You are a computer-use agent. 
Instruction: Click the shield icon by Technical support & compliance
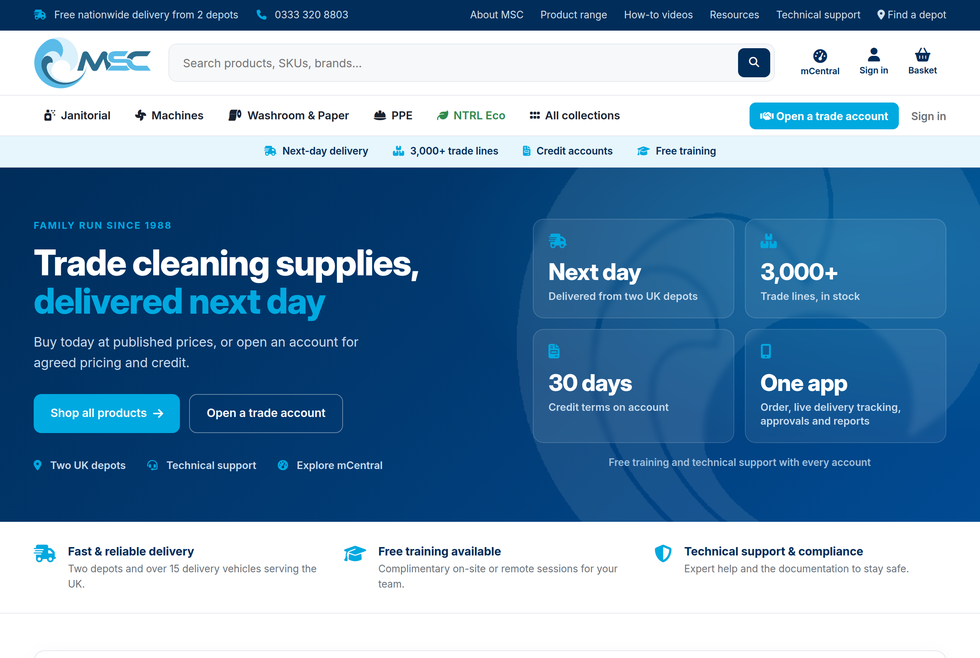(663, 553)
